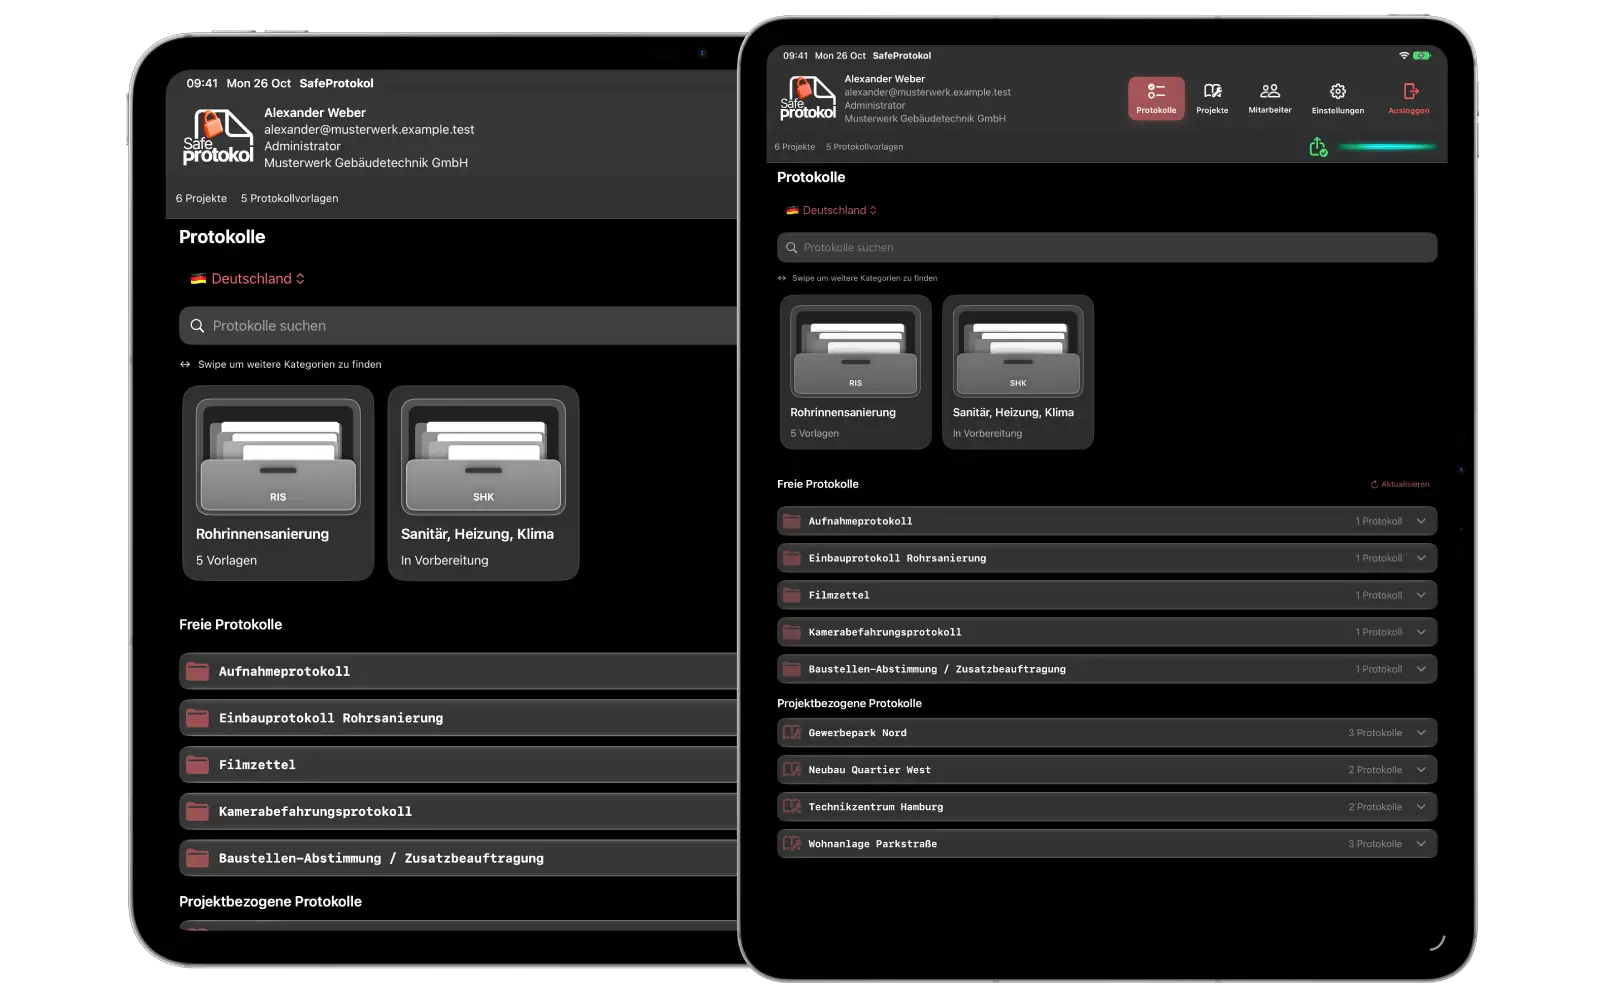The height and width of the screenshot is (1001, 1601).
Task: Expand the Wohnanlage Parkstraße row chevron
Action: click(1421, 844)
